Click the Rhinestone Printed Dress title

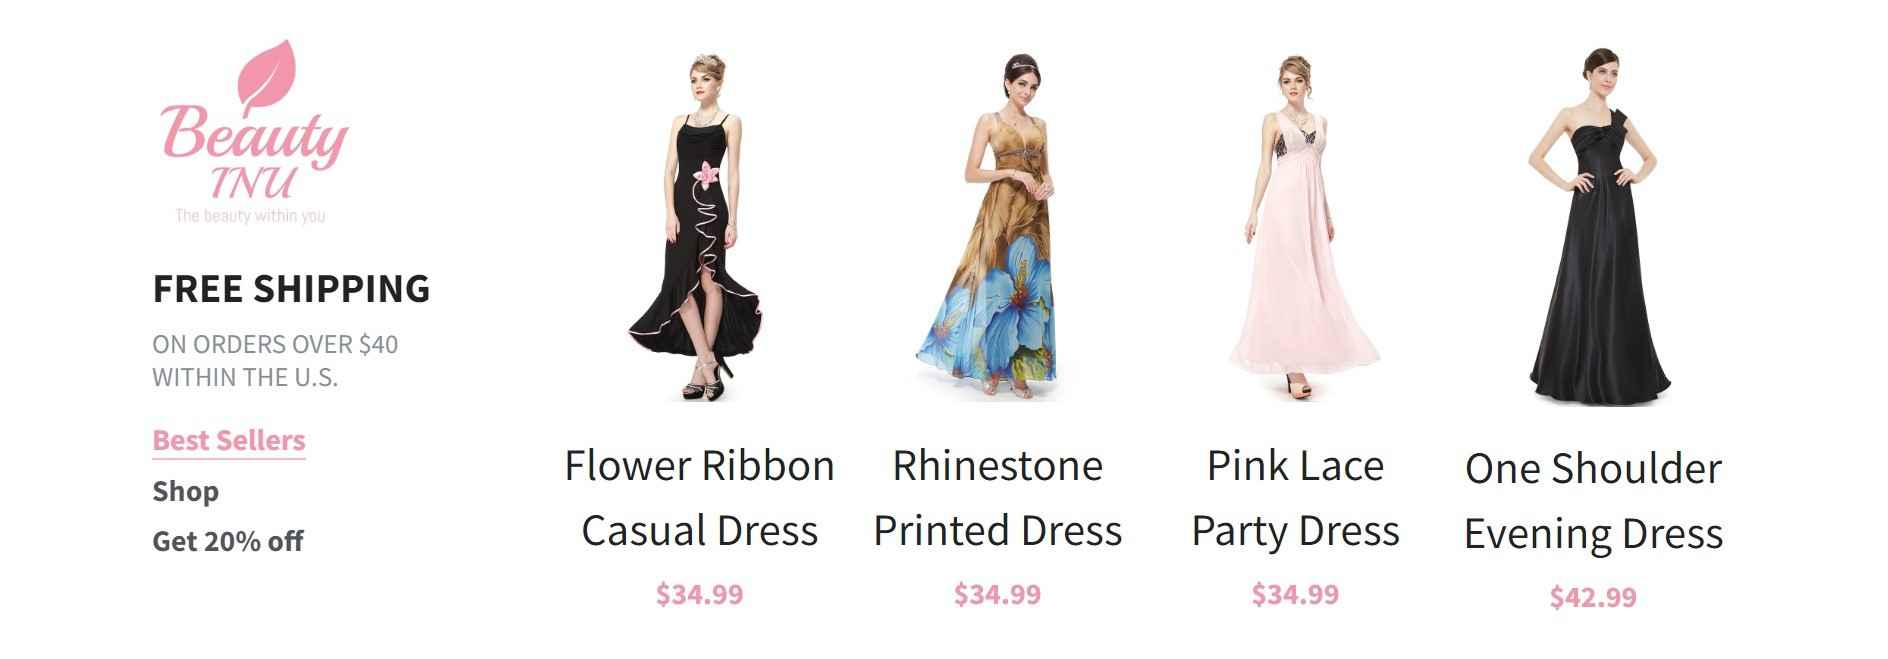[997, 498]
